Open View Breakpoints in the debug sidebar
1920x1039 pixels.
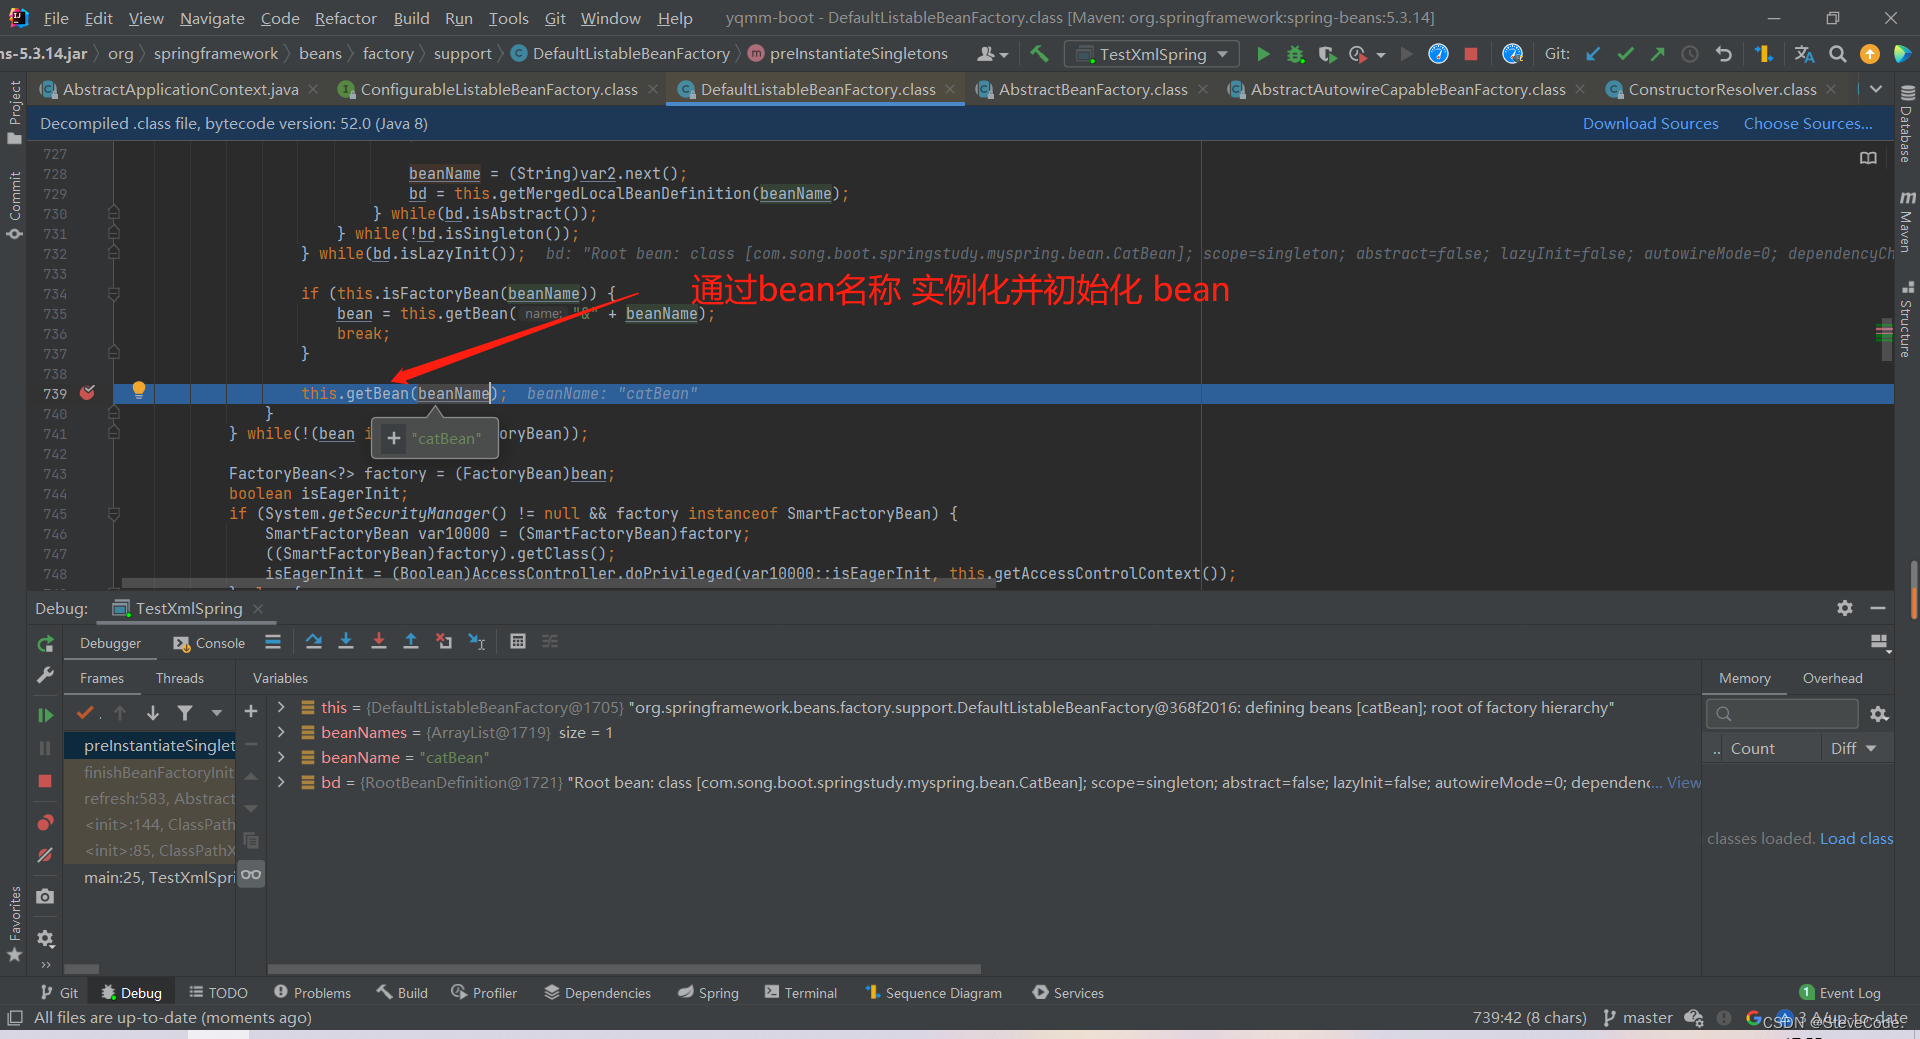[x=45, y=823]
